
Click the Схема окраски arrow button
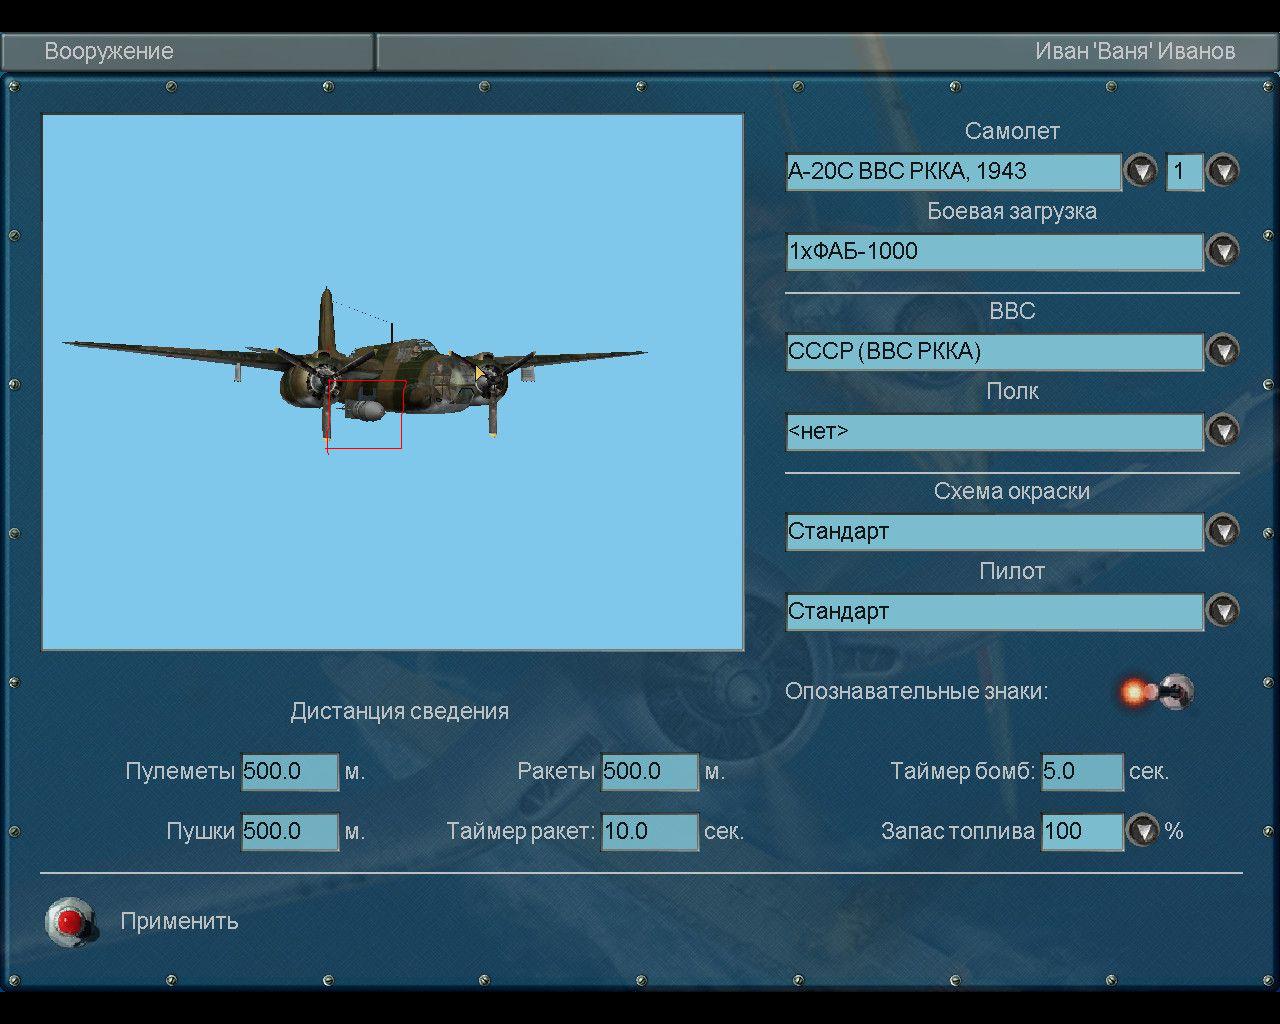coord(1222,531)
